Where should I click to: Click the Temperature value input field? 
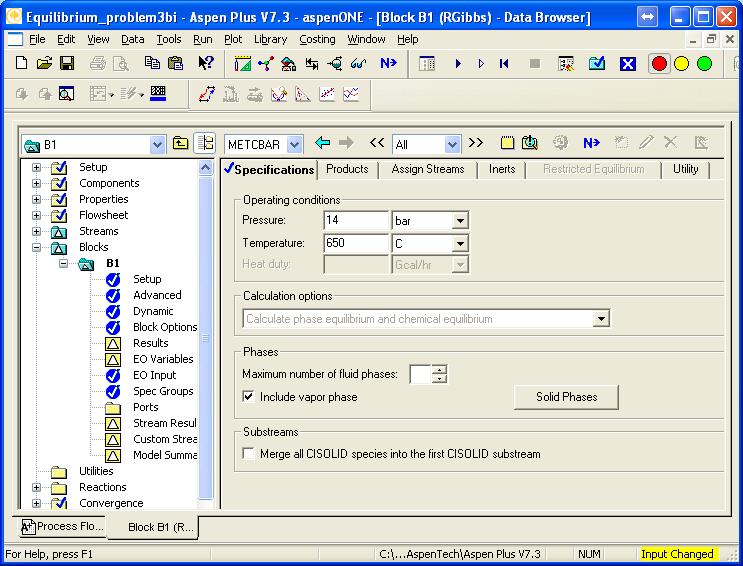(356, 243)
